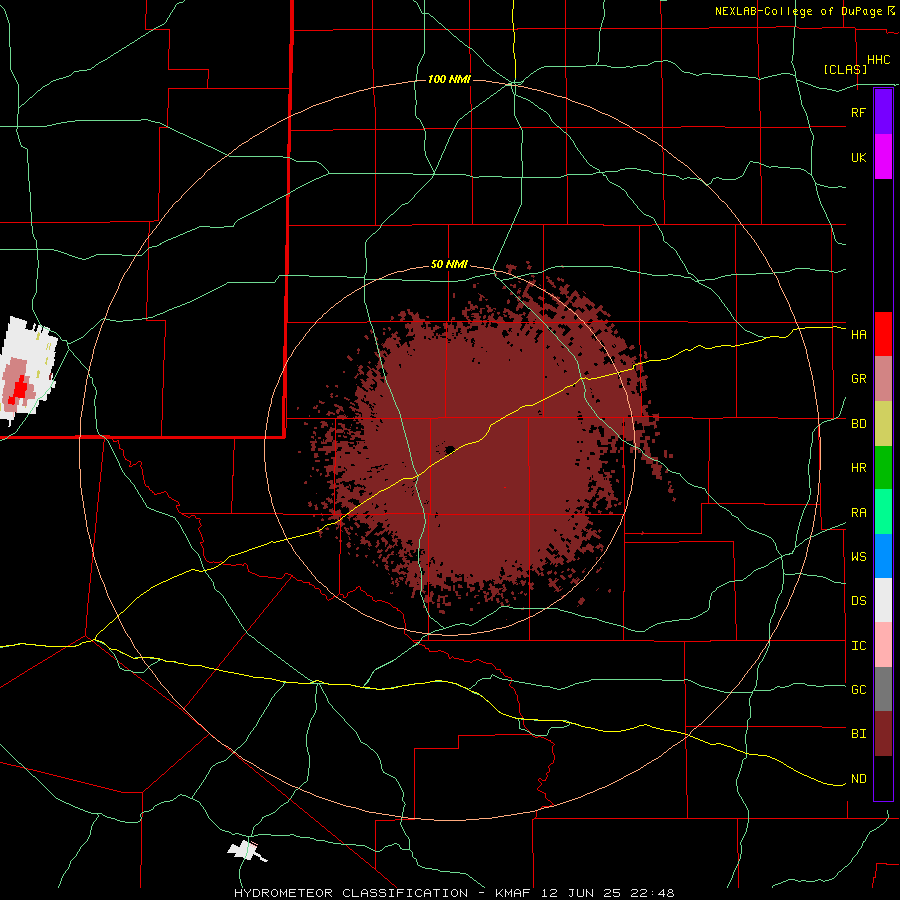This screenshot has height=900, width=900.
Task: Select the blue WS legend swatch
Action: [x=883, y=556]
